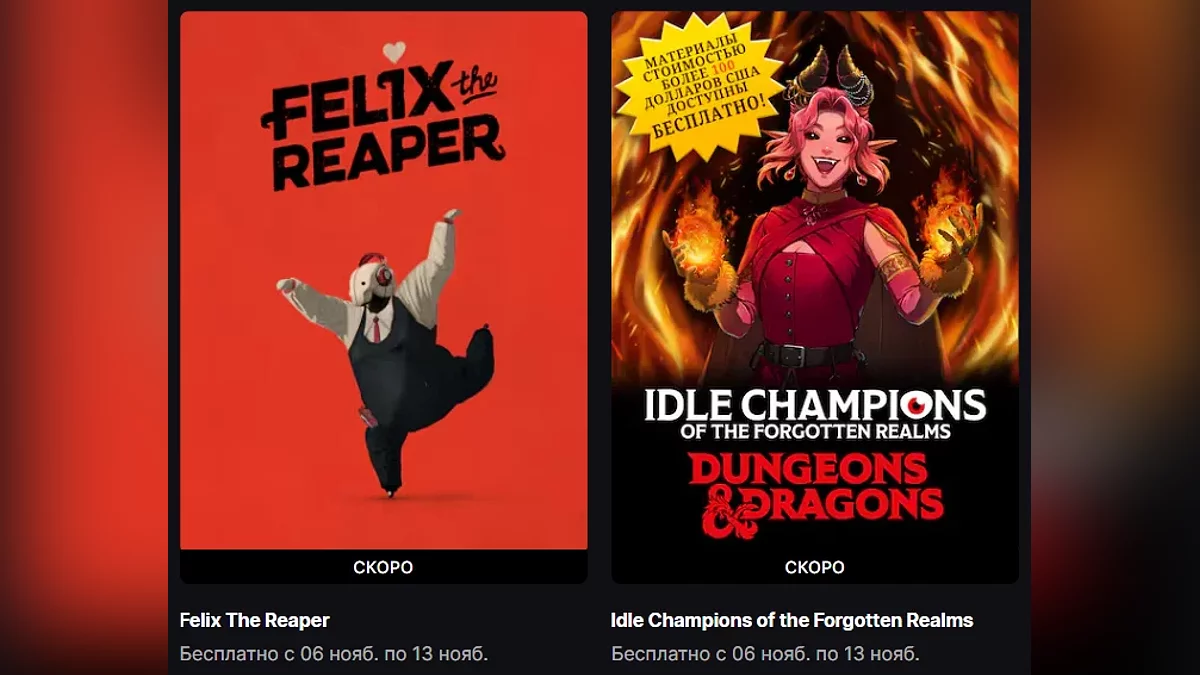Open Idle Champions of the Forgotten Realms title
Image resolution: width=1200 pixels, height=675 pixels.
[792, 620]
